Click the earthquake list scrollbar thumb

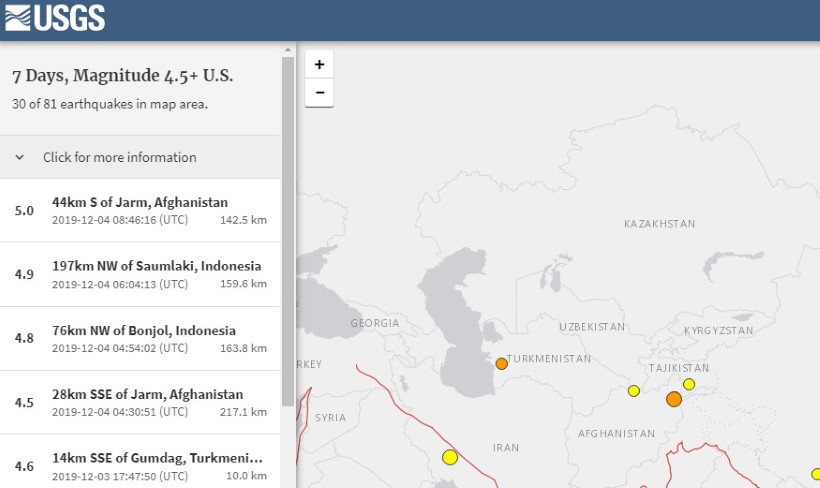288,230
